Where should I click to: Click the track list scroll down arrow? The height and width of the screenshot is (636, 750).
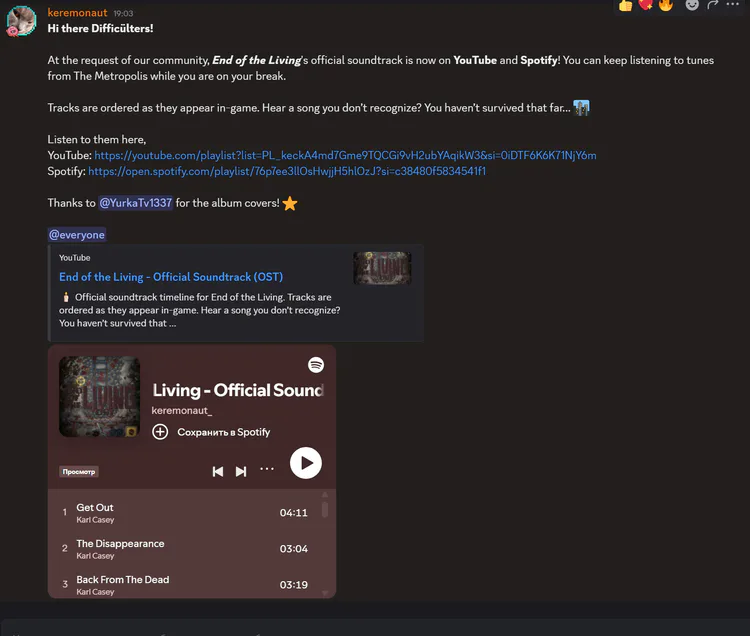tap(325, 593)
